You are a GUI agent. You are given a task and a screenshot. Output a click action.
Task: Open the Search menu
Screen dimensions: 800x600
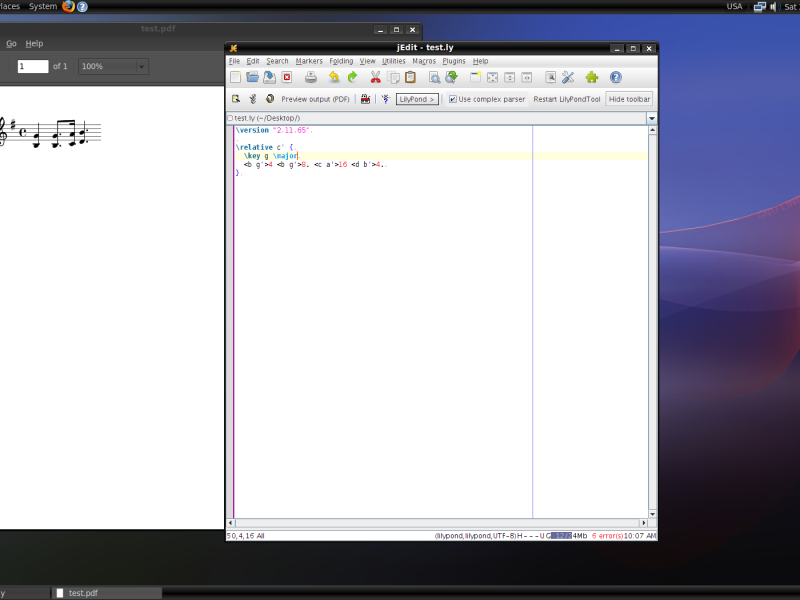[277, 61]
